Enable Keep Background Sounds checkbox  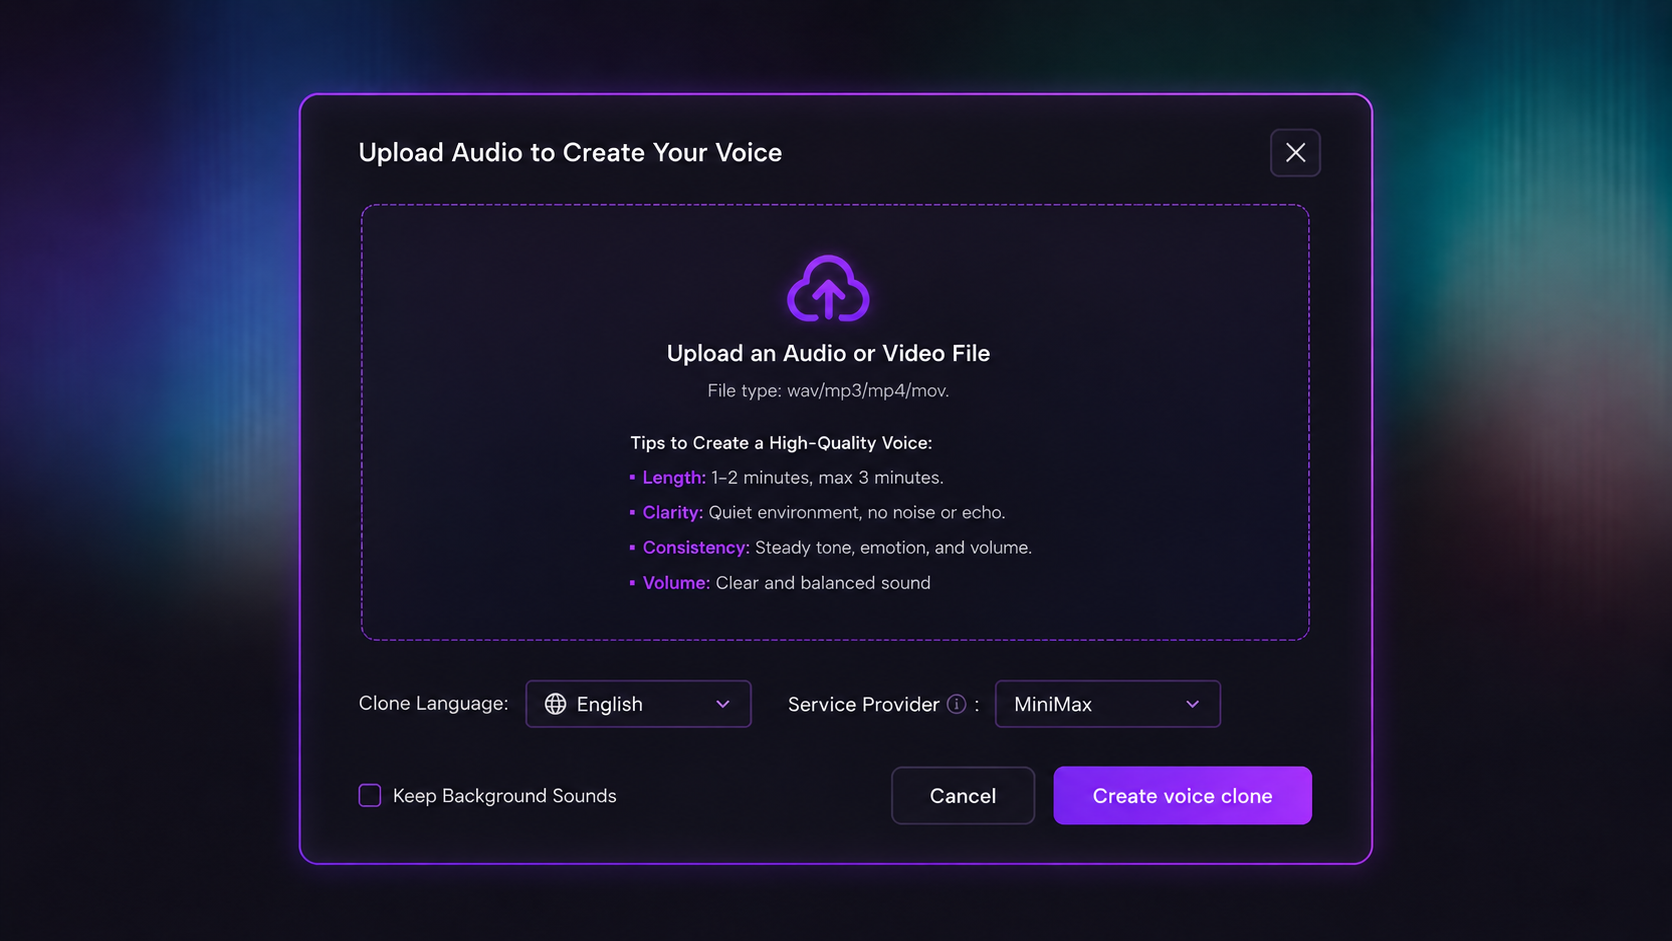pos(370,796)
